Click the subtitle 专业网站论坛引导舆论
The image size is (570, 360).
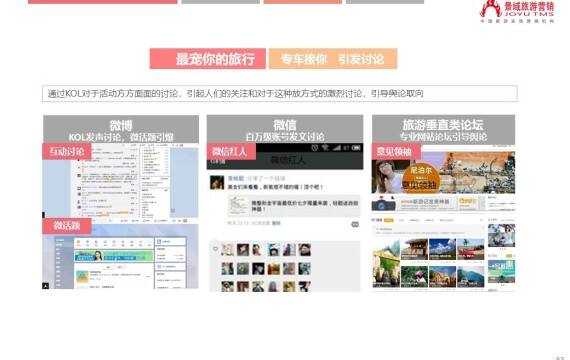(443, 136)
